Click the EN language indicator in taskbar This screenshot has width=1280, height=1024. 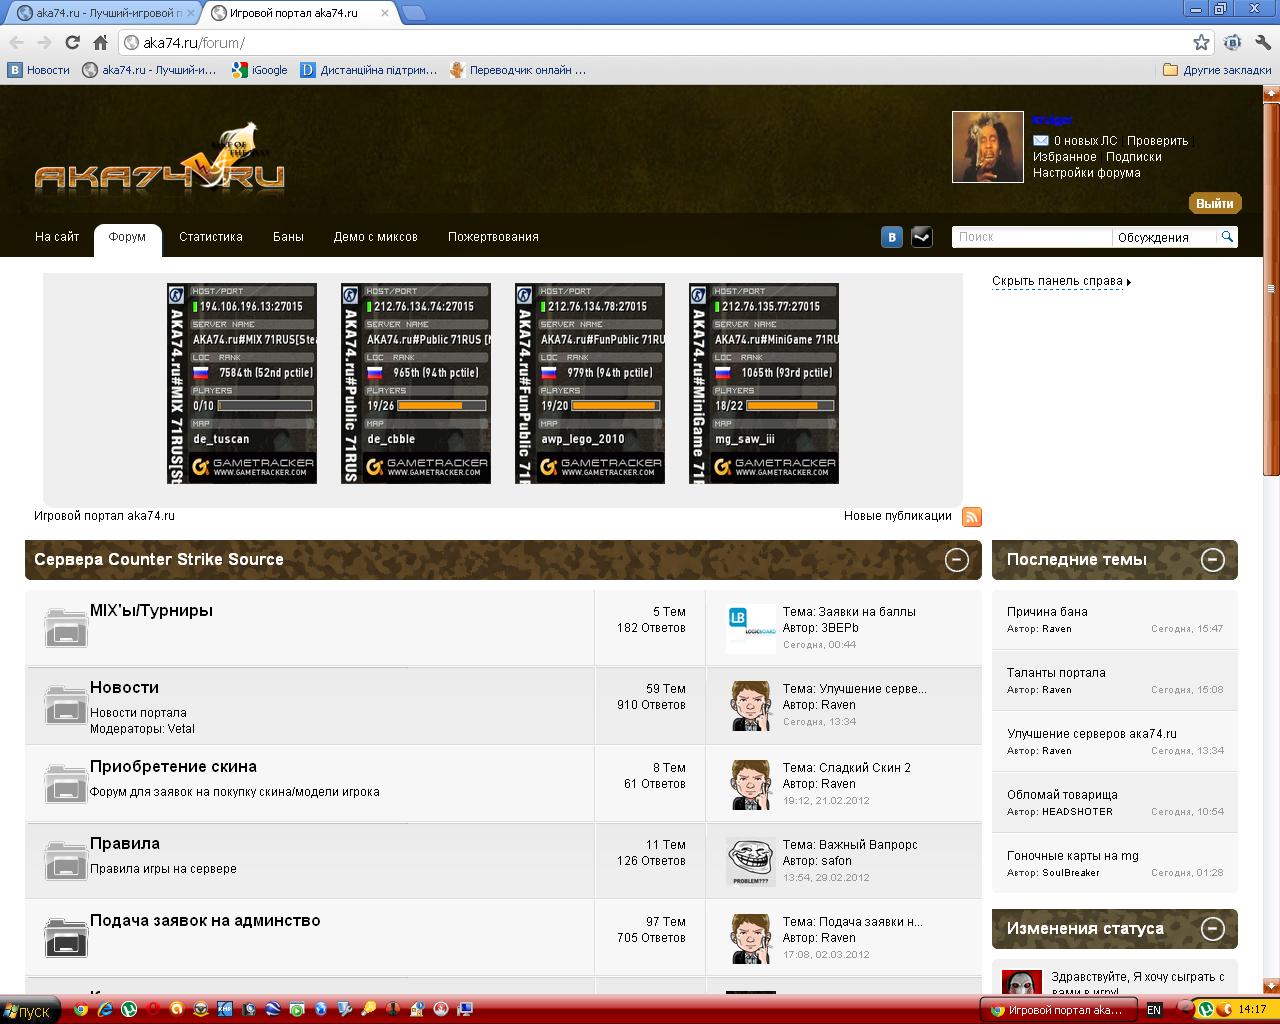click(1154, 1010)
